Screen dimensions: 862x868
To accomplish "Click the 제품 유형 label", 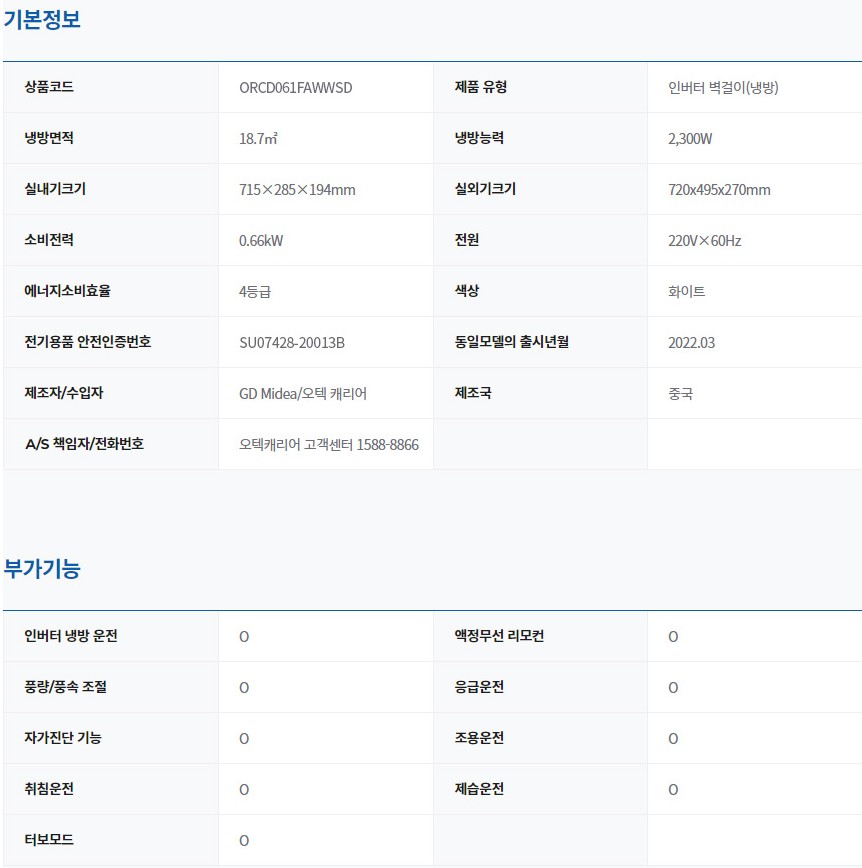I will 481,87.
